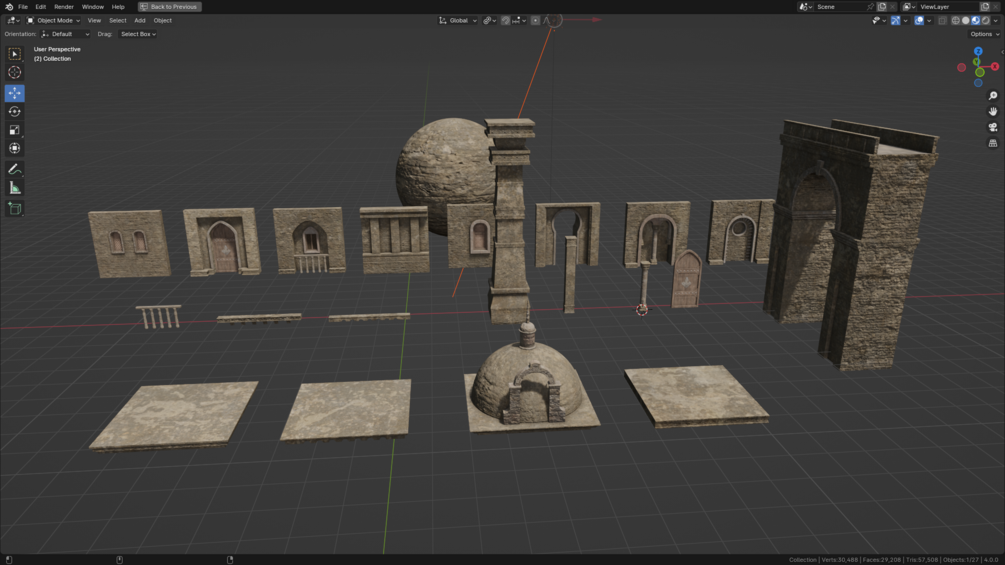
Task: Select the Add Cube tool
Action: [x=14, y=208]
